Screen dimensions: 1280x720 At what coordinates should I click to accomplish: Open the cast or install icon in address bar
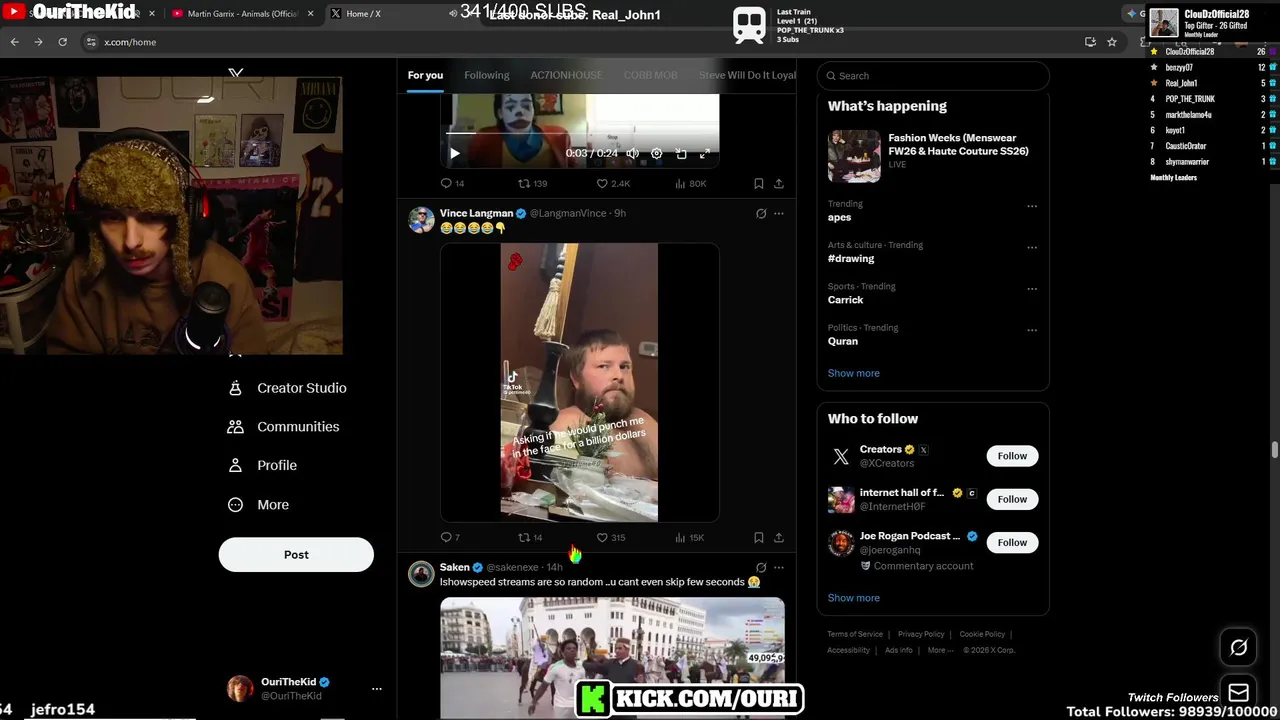point(1090,42)
